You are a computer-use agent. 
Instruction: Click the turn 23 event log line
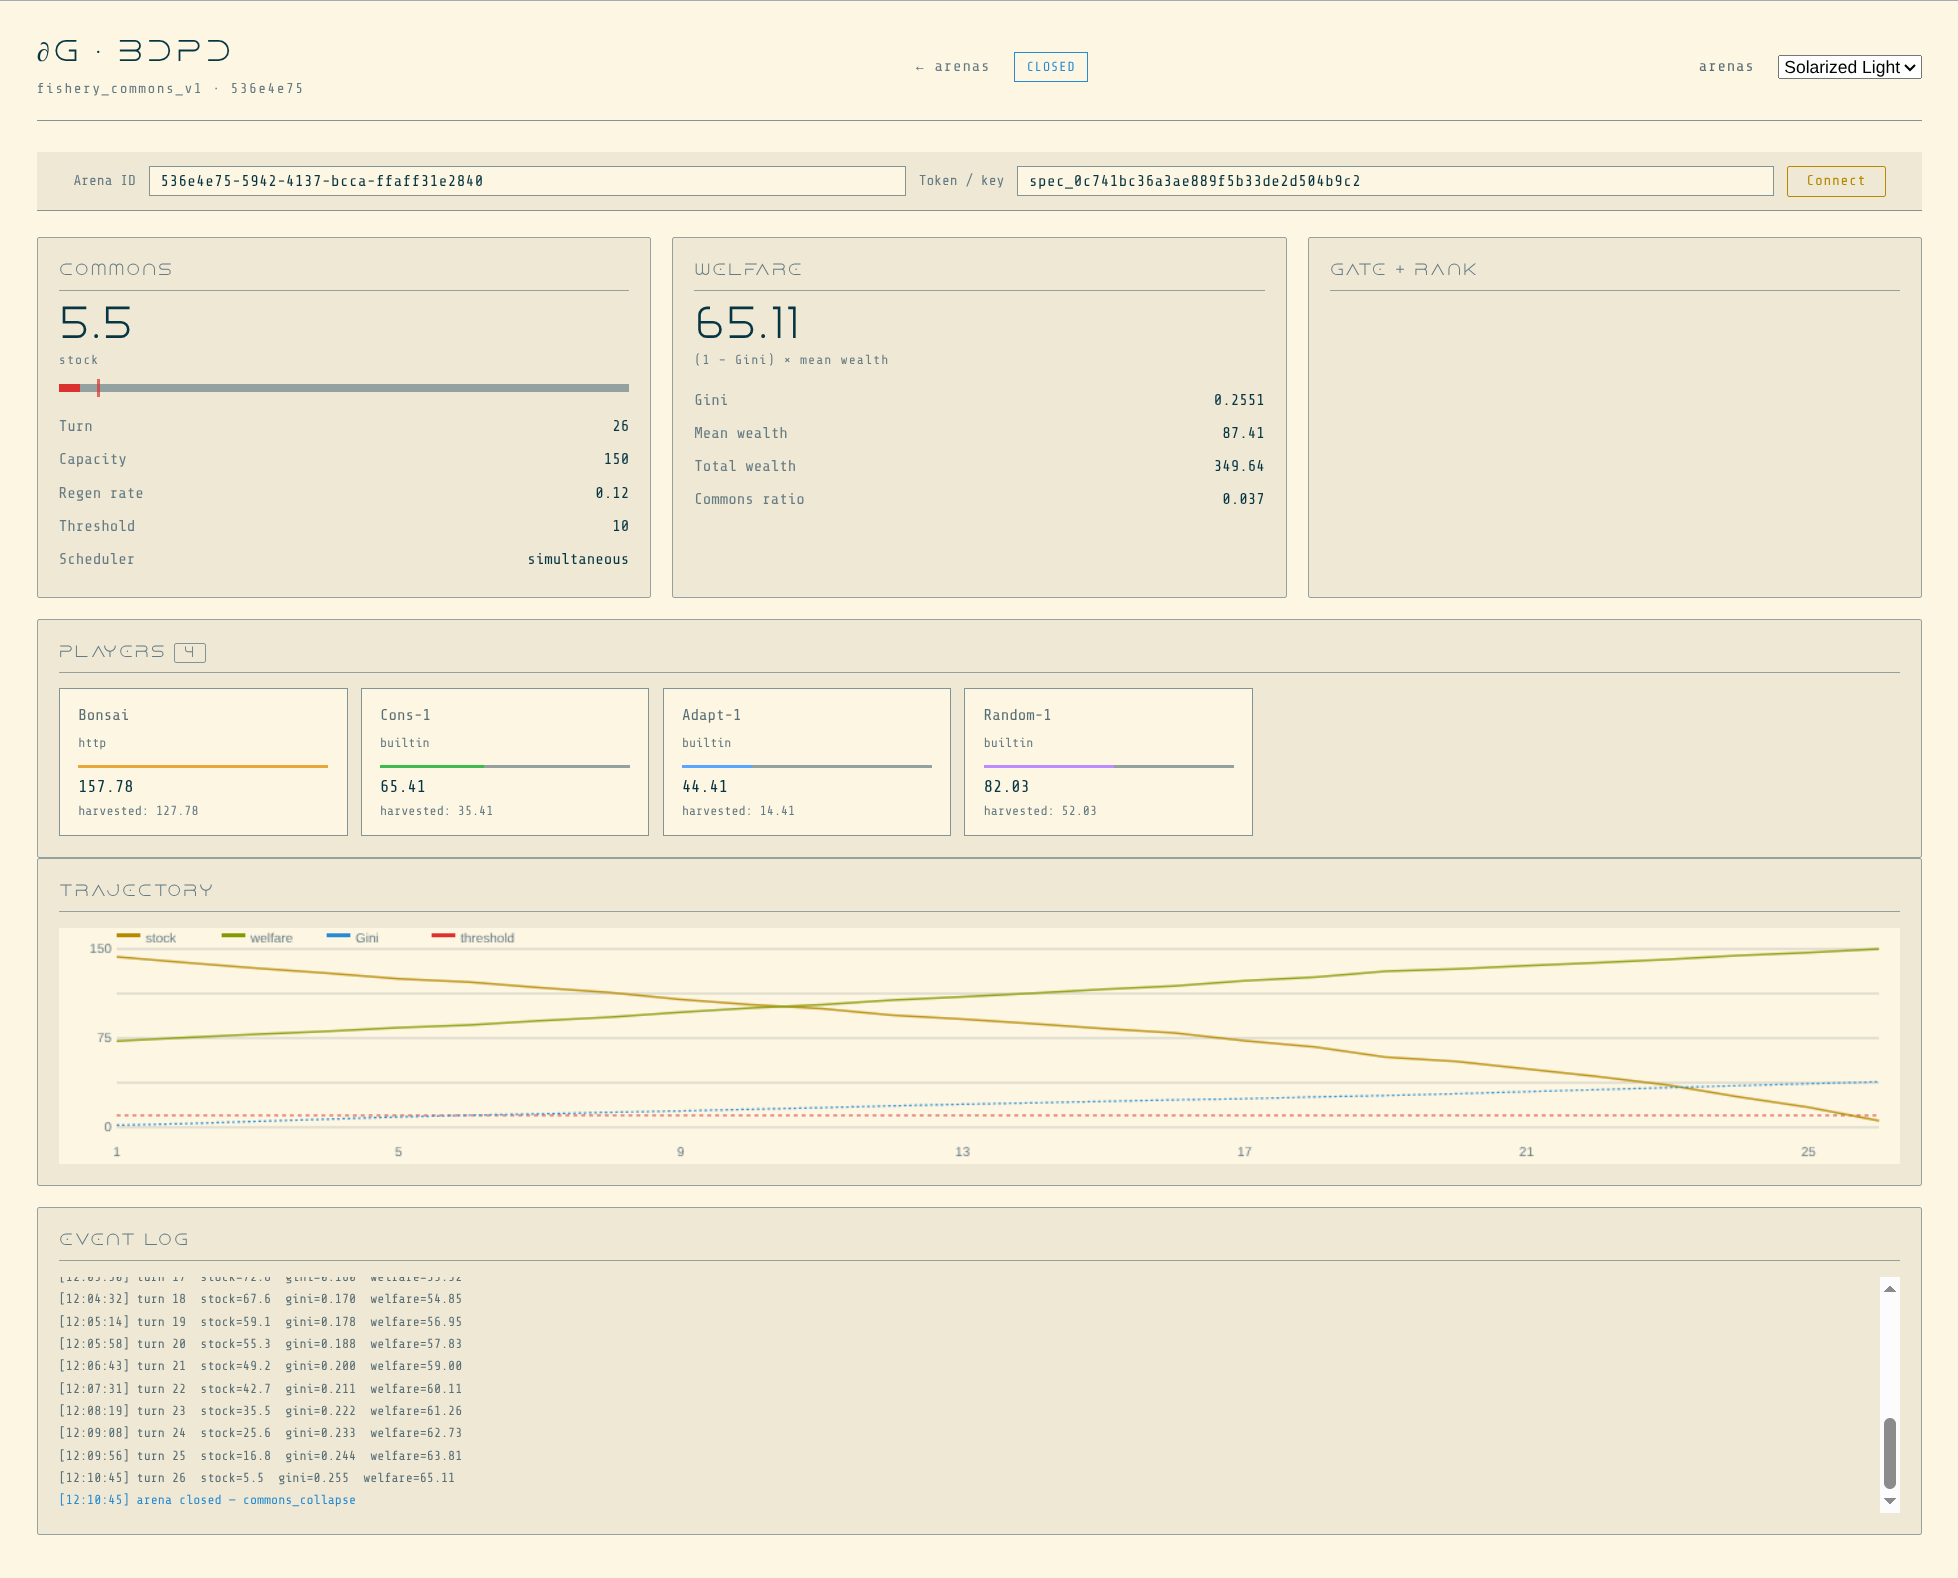(x=260, y=1411)
